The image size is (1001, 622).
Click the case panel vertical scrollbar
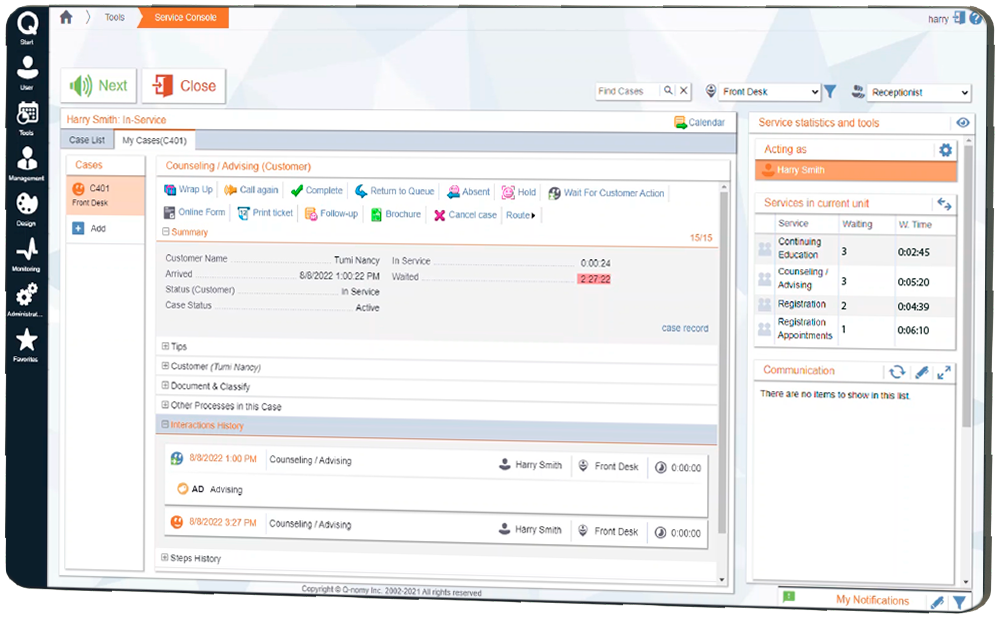tap(723, 364)
